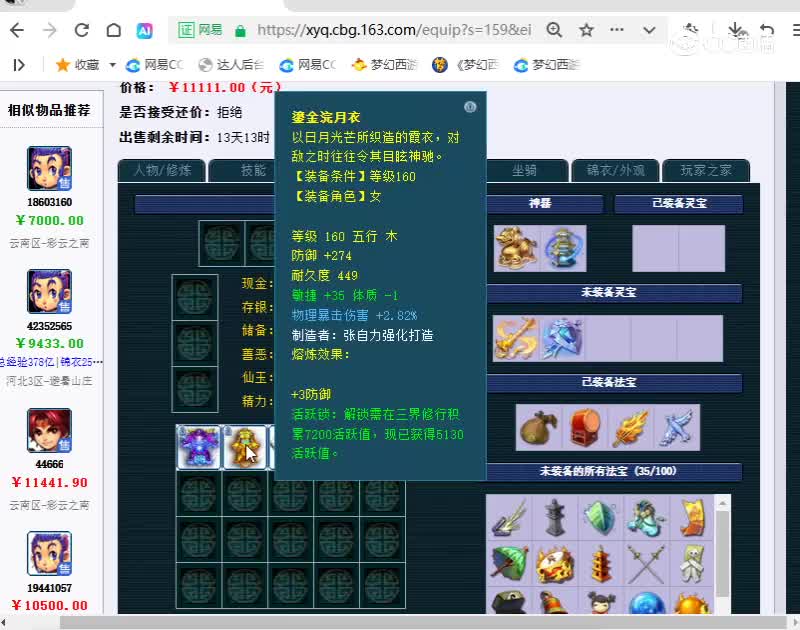Bookmark this page with the star icon
800x630 pixels.
coord(586,30)
